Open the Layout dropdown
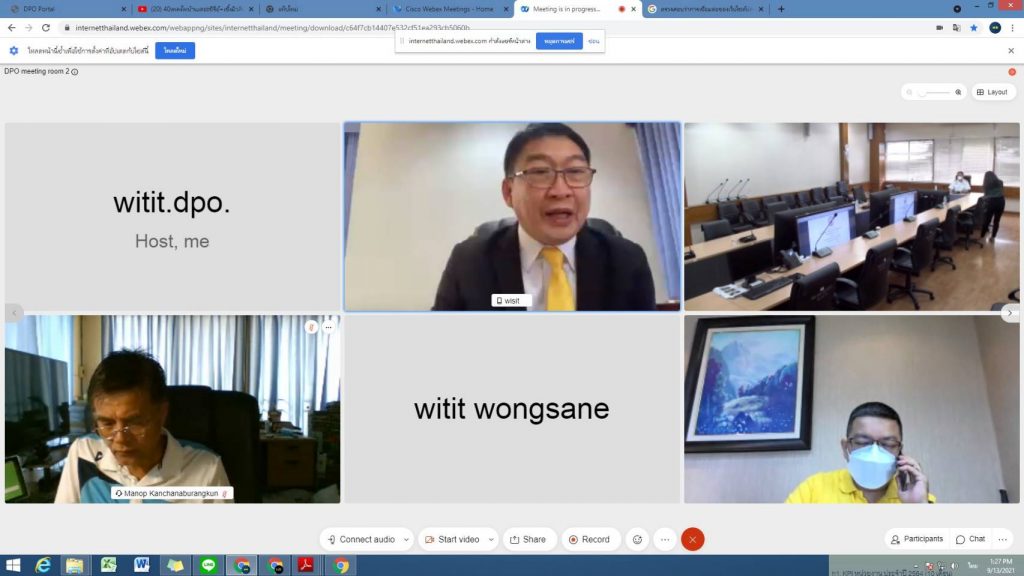This screenshot has width=1024, height=576. pyautogui.click(x=991, y=92)
